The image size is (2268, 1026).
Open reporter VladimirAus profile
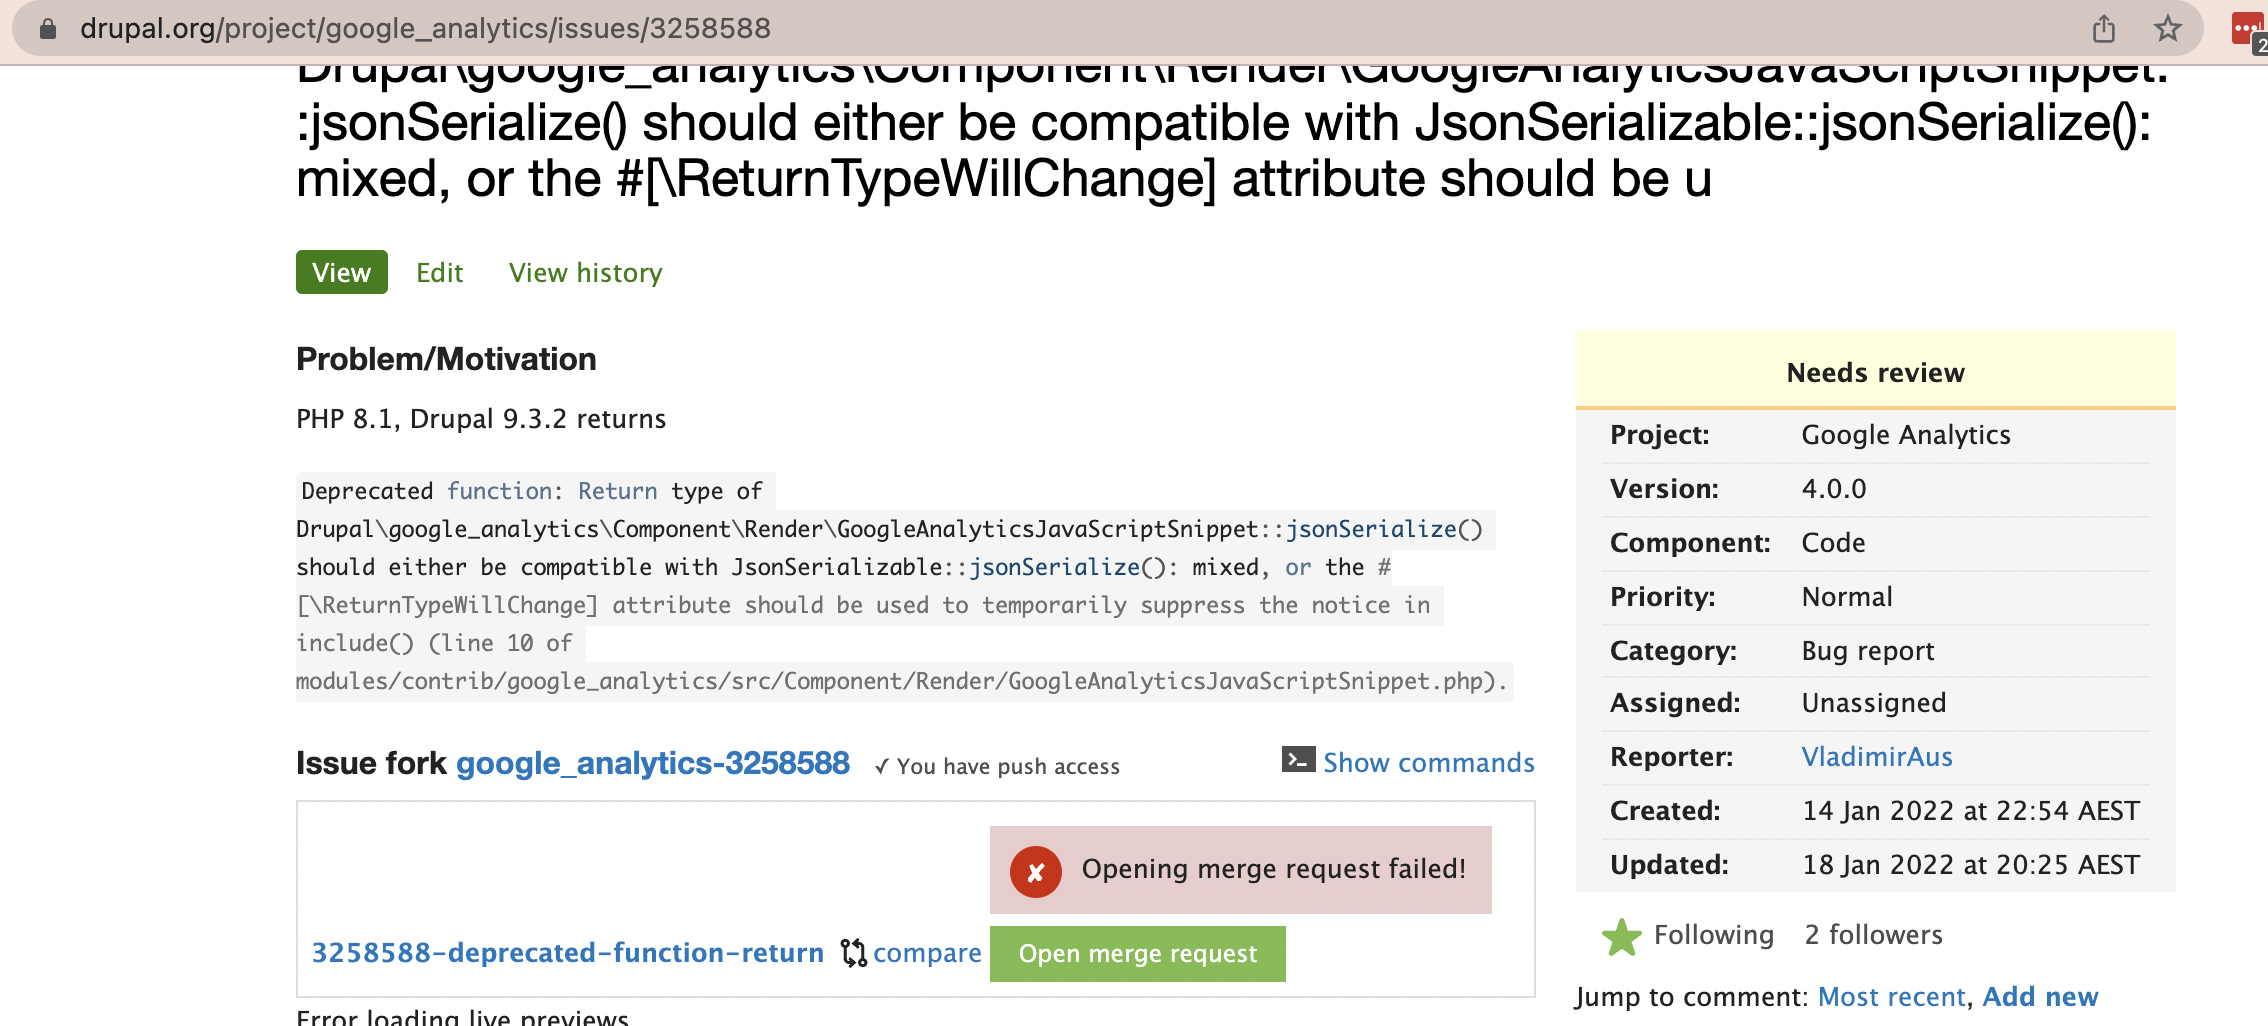pyautogui.click(x=1877, y=757)
